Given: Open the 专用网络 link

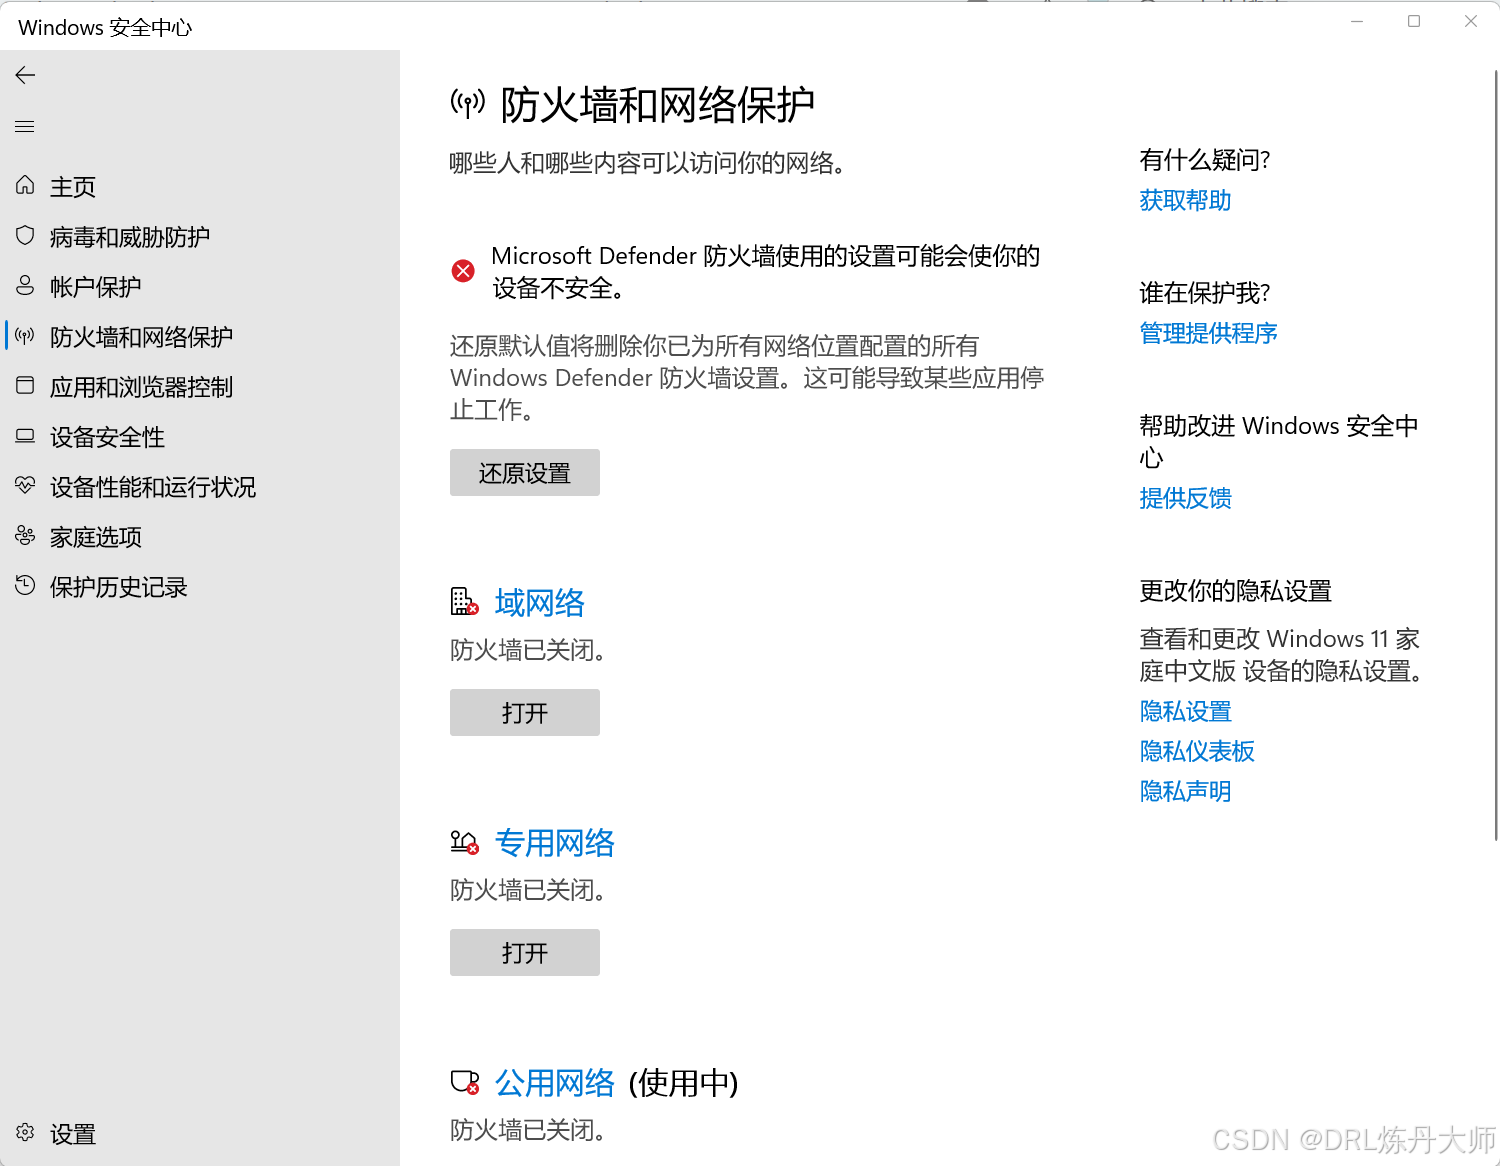Looking at the screenshot, I should 555,843.
